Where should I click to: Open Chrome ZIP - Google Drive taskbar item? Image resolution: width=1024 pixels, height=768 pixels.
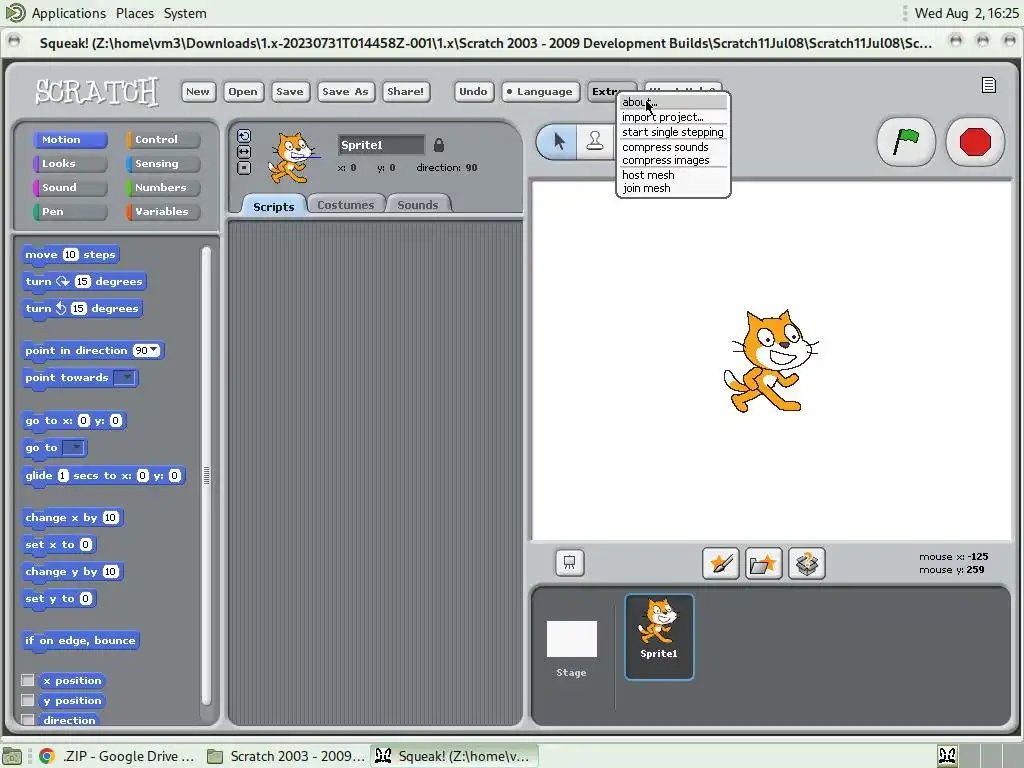click(117, 756)
